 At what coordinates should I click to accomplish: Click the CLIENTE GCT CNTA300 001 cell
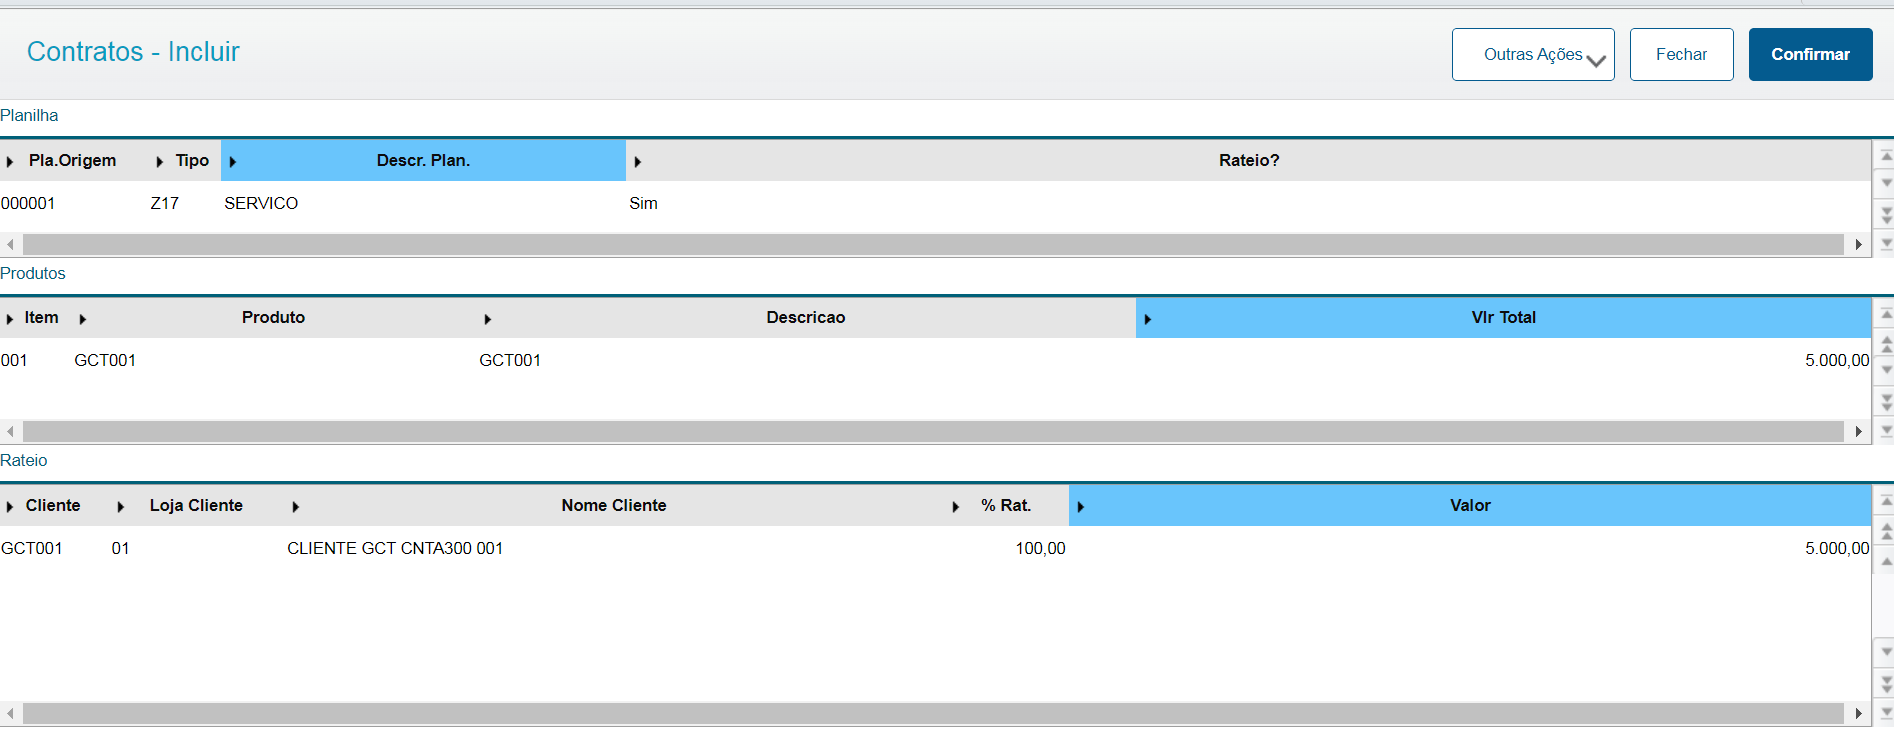[x=395, y=549]
